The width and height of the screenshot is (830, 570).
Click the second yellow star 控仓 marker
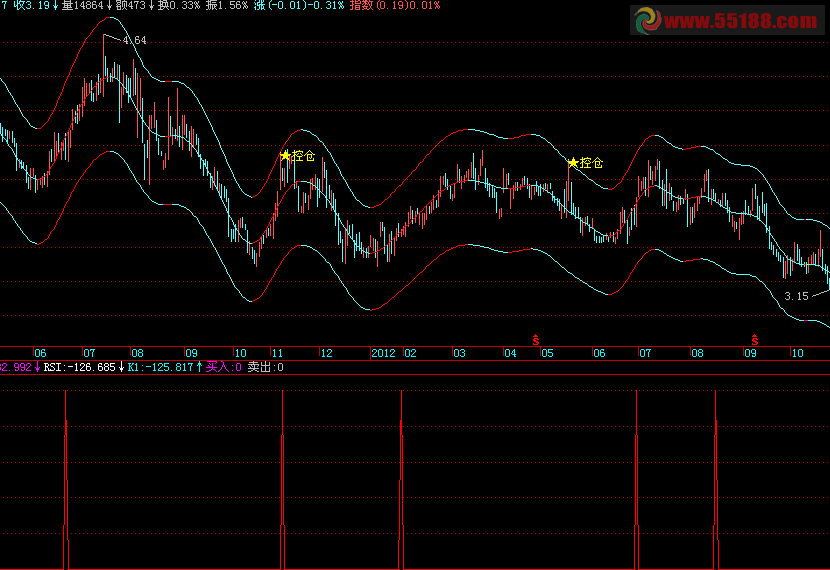click(572, 162)
